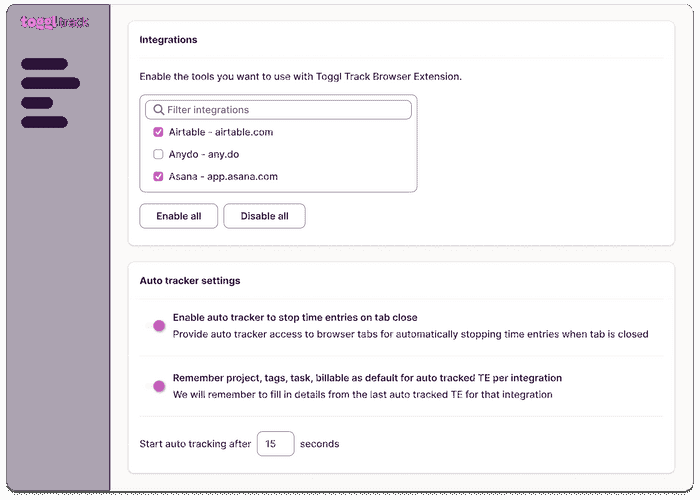The width and height of the screenshot is (700, 500).
Task: Click the Auto tracker settings heading
Action: tap(190, 281)
